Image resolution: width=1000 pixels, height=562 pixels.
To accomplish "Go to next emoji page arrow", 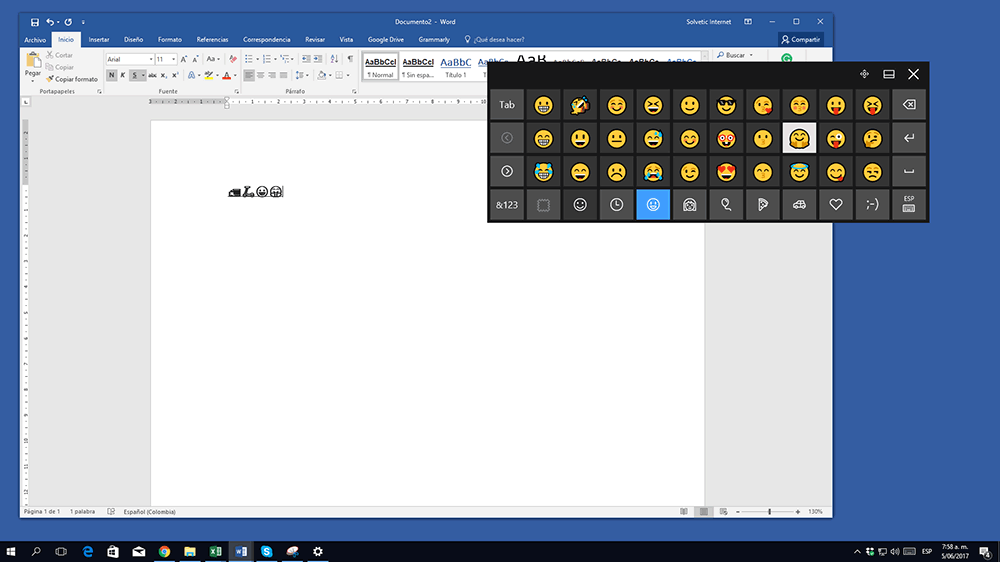I will pyautogui.click(x=507, y=172).
